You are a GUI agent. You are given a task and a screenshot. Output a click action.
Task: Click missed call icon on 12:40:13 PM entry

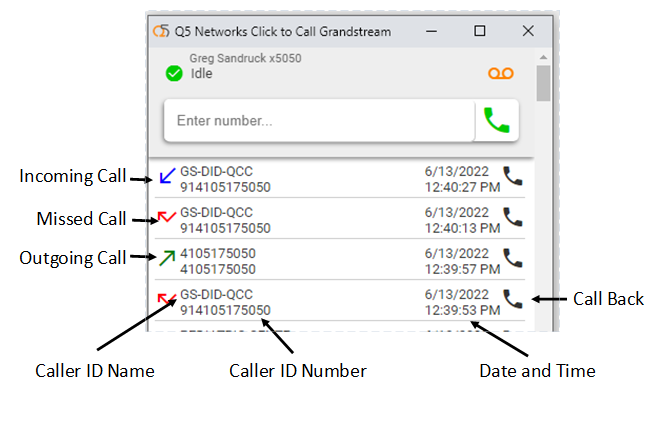(x=166, y=217)
